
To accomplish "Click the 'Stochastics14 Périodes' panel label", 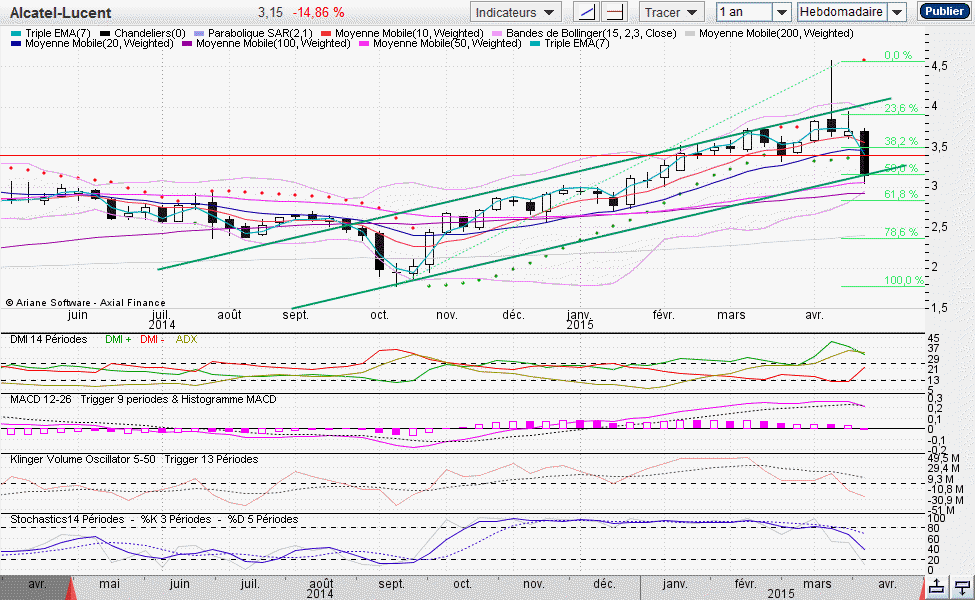I will tap(67, 519).
